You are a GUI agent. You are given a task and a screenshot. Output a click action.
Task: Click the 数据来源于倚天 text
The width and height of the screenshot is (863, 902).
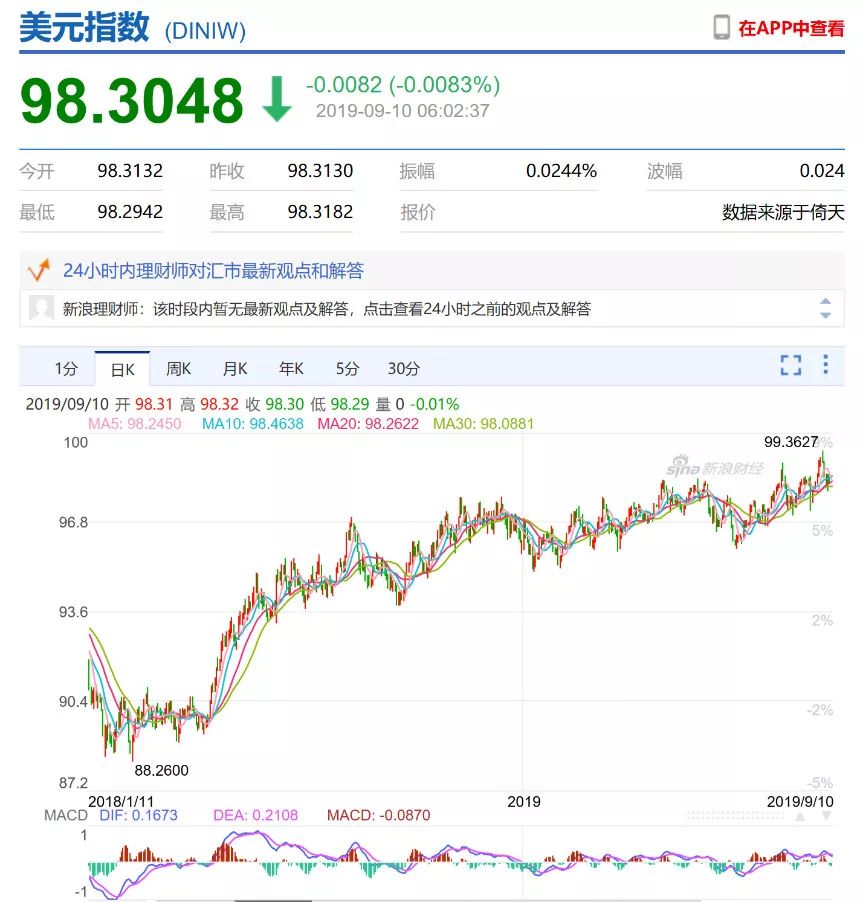click(783, 212)
